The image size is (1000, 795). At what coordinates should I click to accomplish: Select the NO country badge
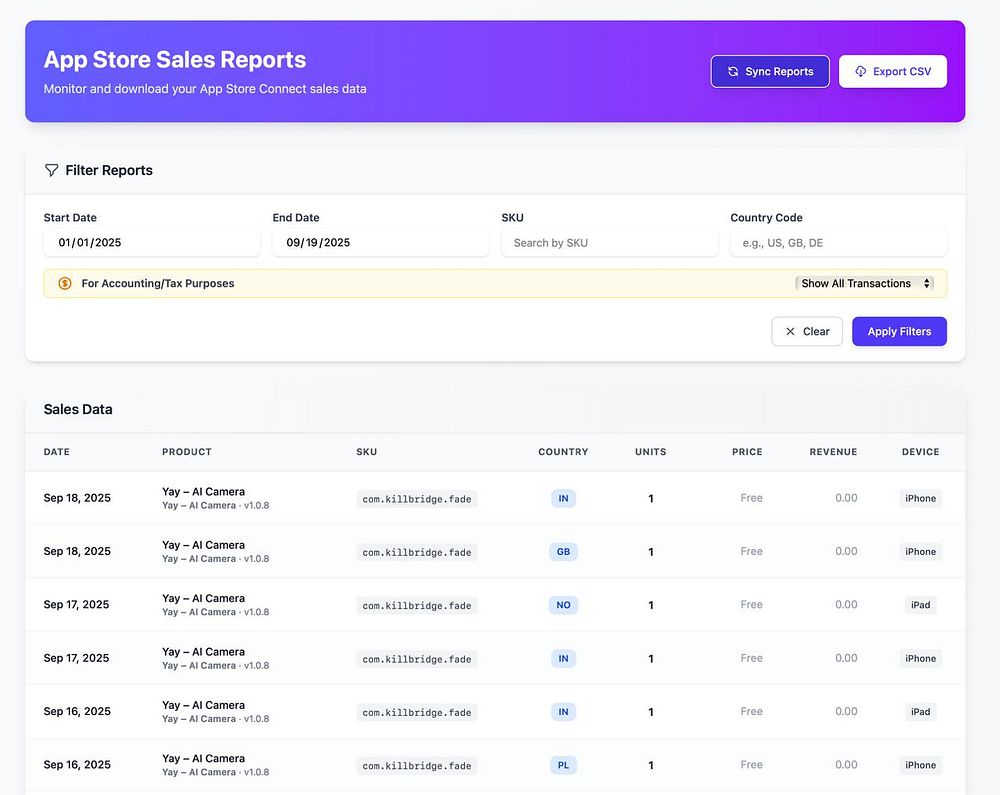pos(563,605)
